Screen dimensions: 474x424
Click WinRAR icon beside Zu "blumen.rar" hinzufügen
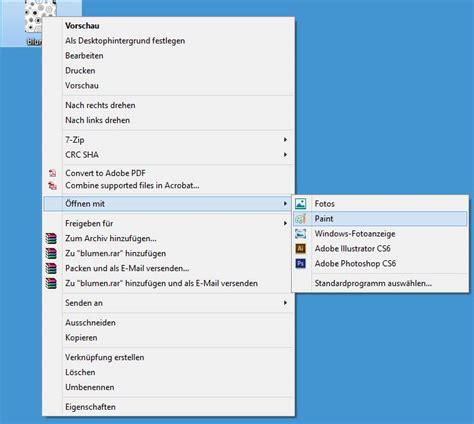pos(51,253)
